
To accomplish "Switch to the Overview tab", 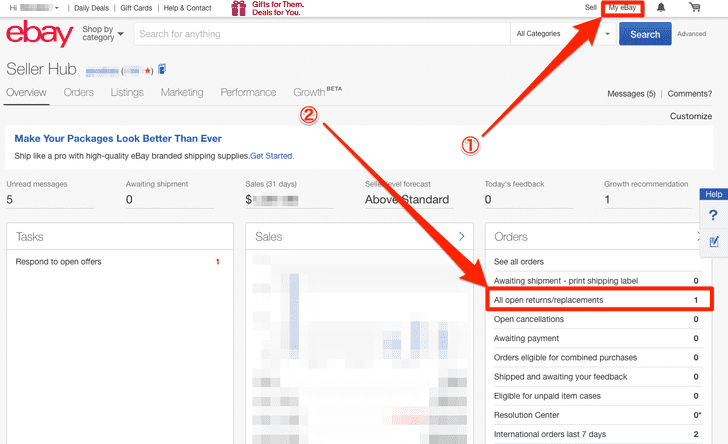I will tap(26, 92).
